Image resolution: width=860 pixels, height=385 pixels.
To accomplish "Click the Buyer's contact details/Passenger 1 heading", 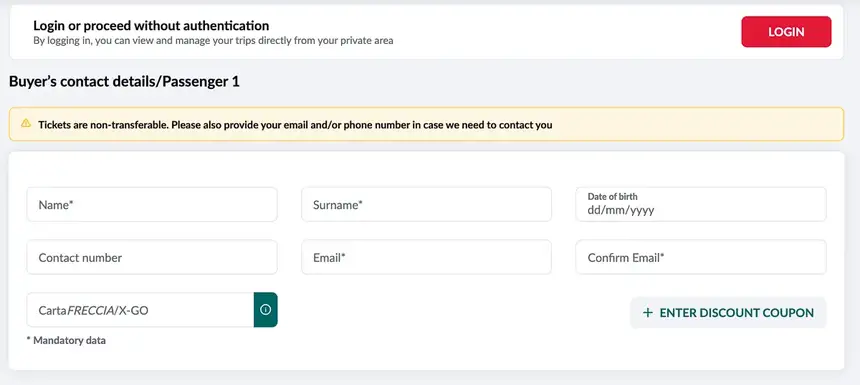I will 125,82.
